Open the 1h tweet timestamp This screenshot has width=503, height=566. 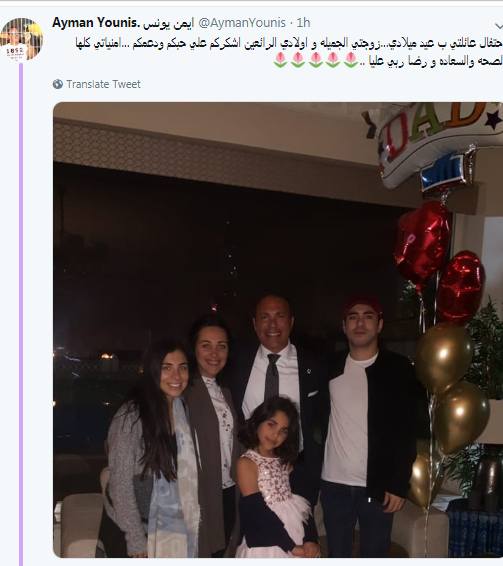point(303,23)
